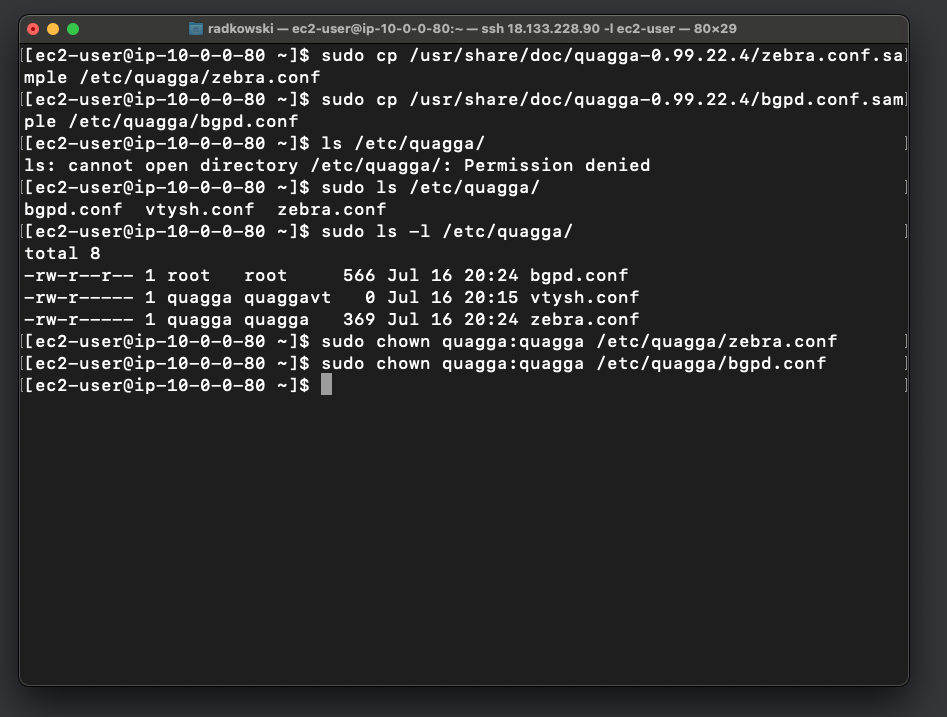Click zebra.conf in the long listing output
Screen dimensions: 947x717
(584, 319)
